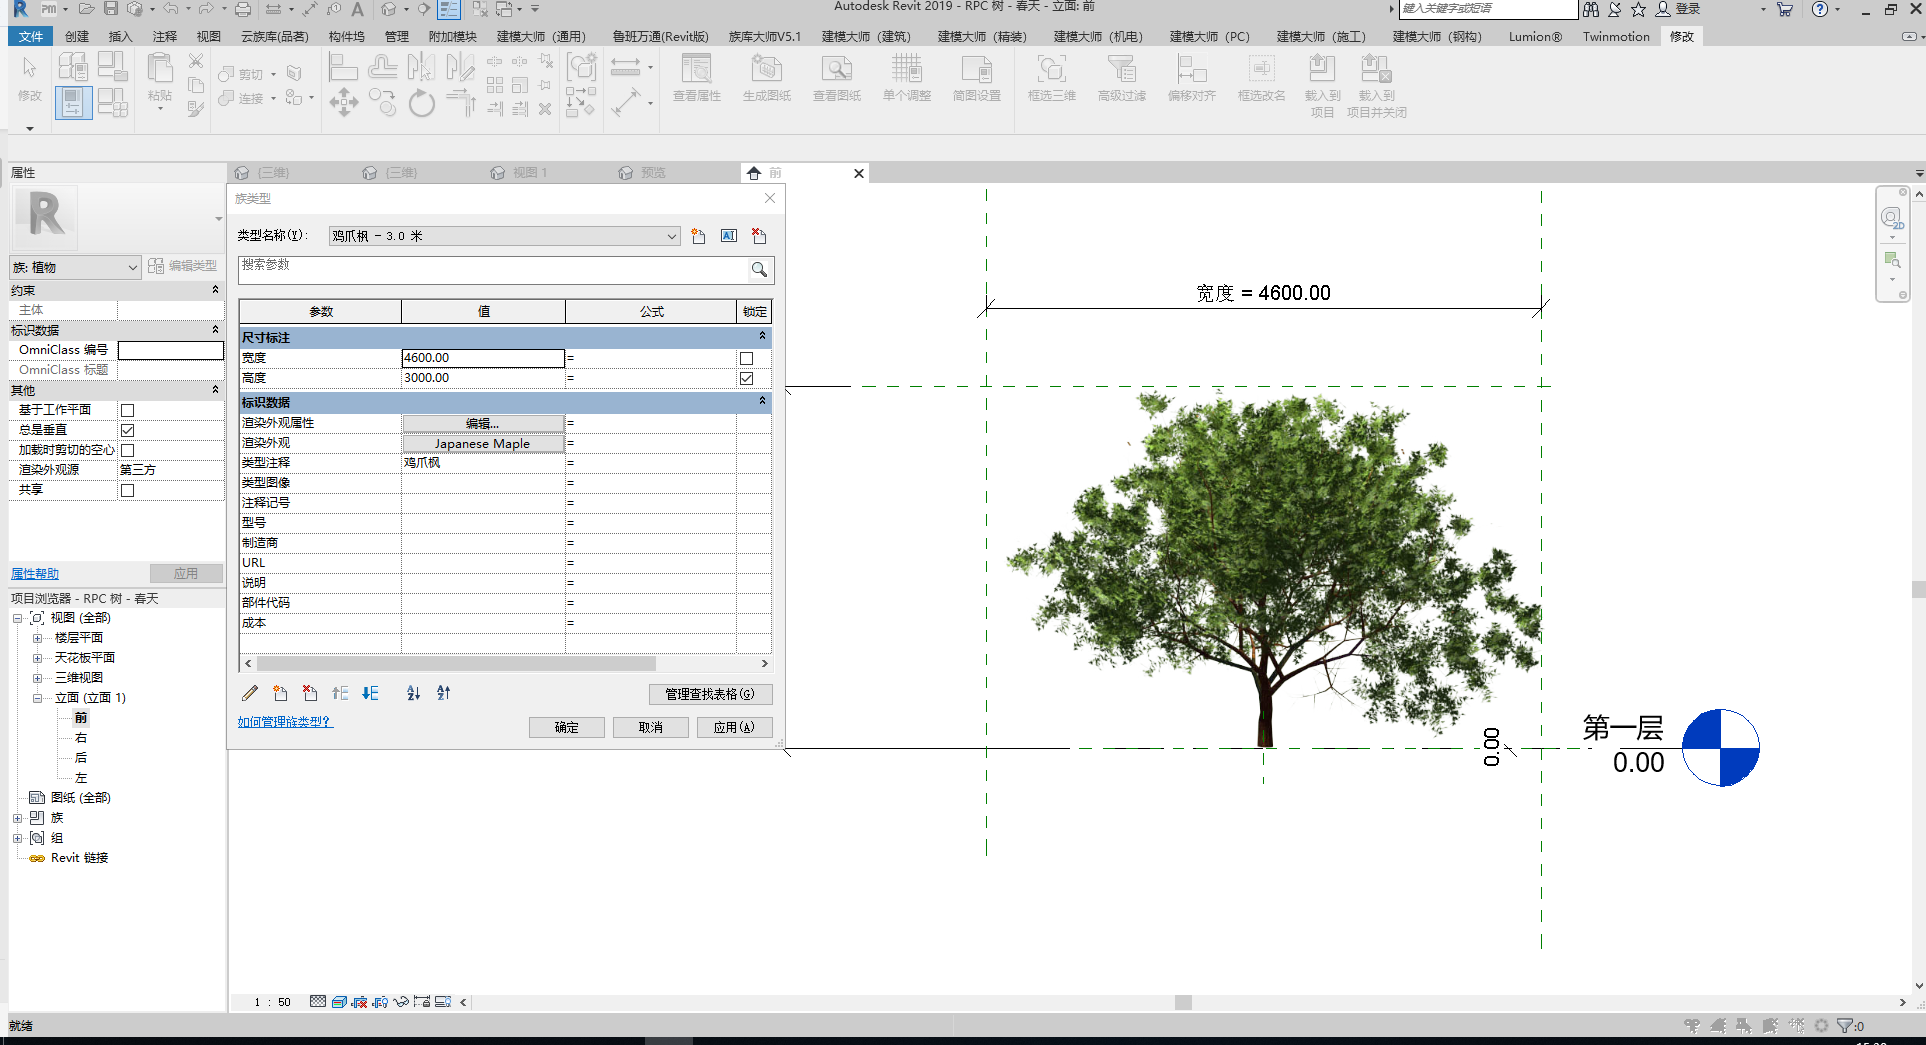
Task: Open the 类型名称 dropdown
Action: pos(671,236)
